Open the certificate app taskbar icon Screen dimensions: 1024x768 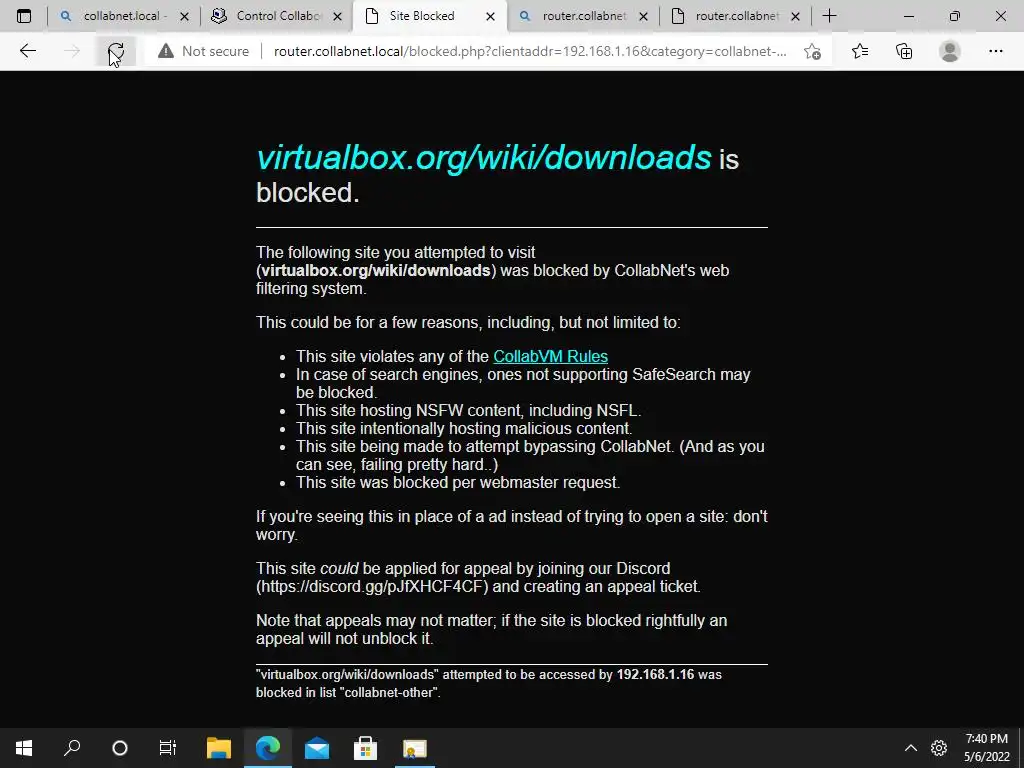[414, 748]
